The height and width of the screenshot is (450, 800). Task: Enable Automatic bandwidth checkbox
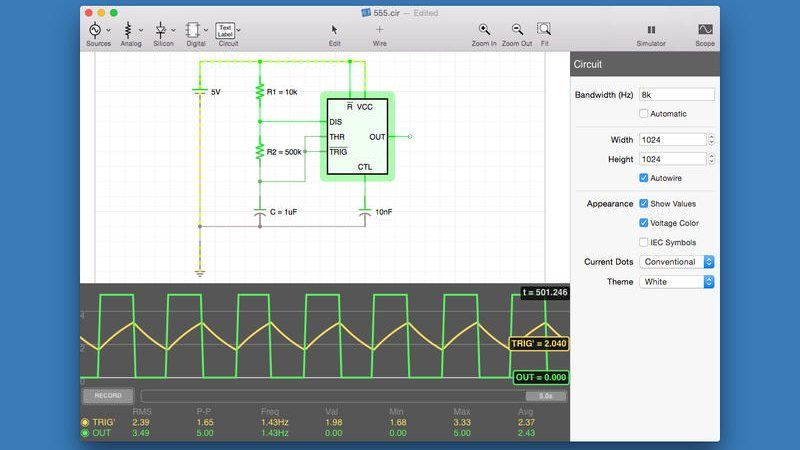pos(644,113)
